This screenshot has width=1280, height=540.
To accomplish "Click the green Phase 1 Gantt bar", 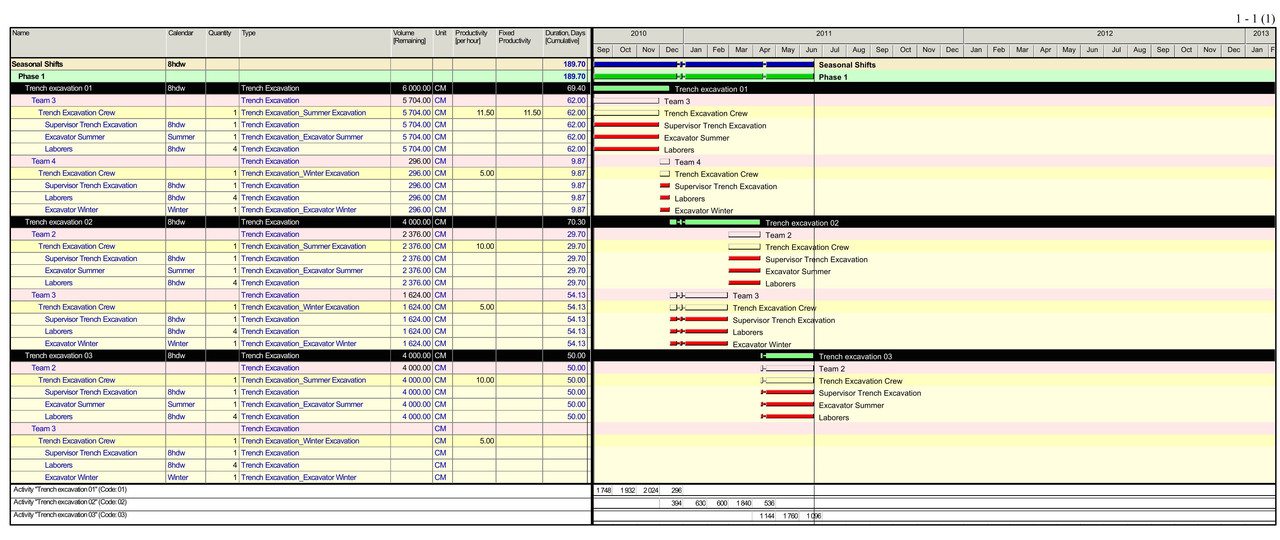I will click(x=704, y=76).
